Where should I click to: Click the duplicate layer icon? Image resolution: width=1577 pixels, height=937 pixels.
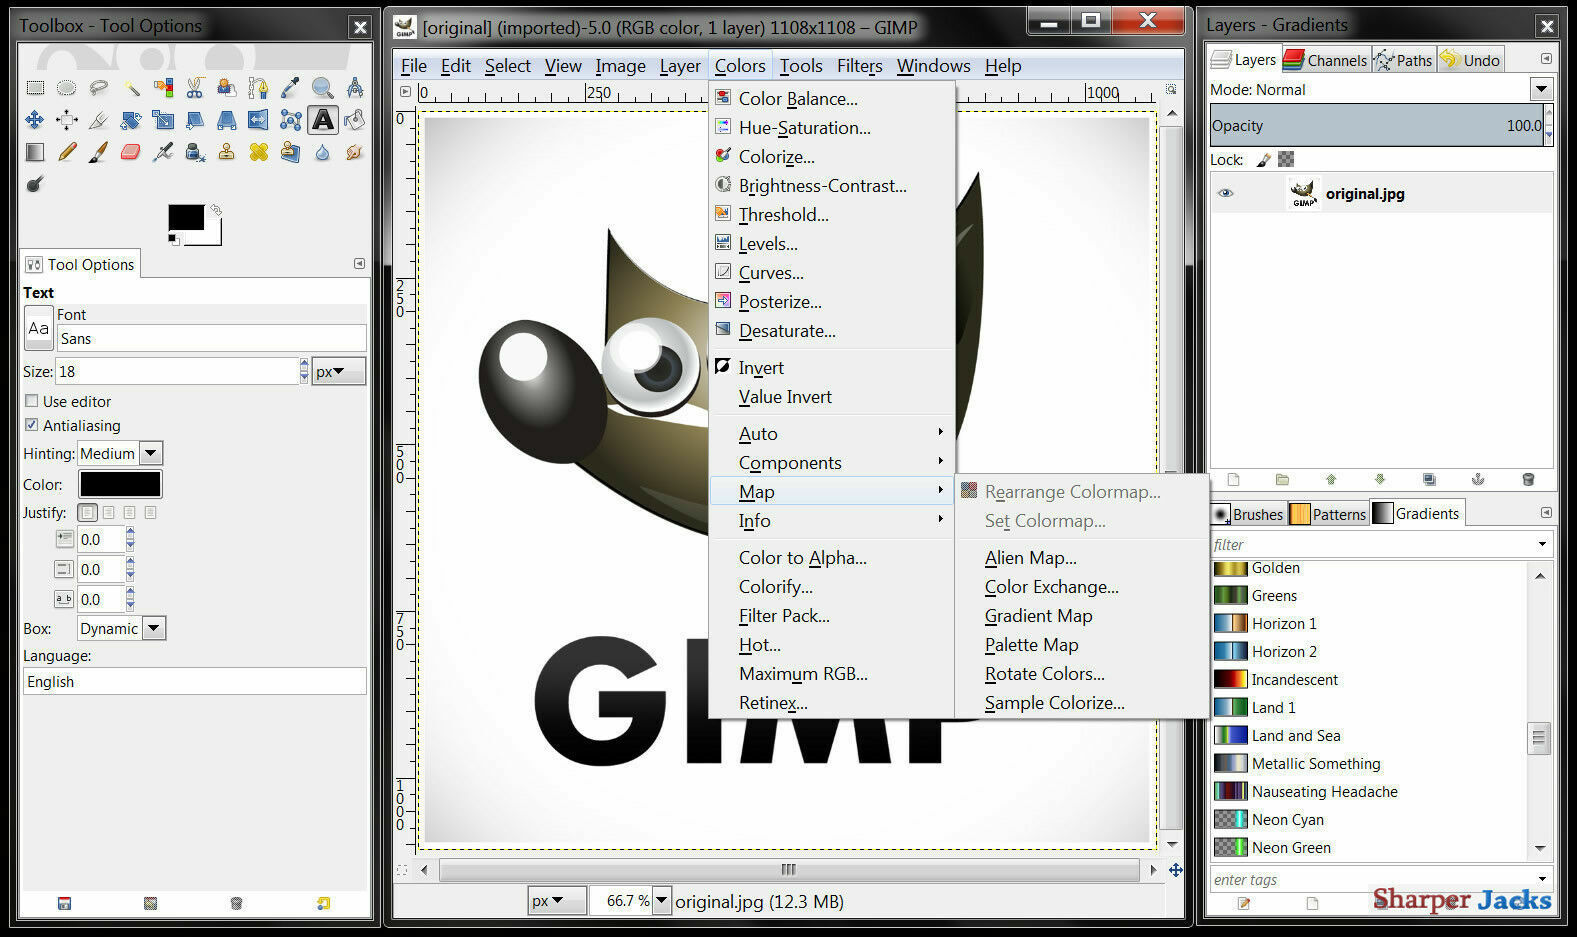click(1429, 479)
